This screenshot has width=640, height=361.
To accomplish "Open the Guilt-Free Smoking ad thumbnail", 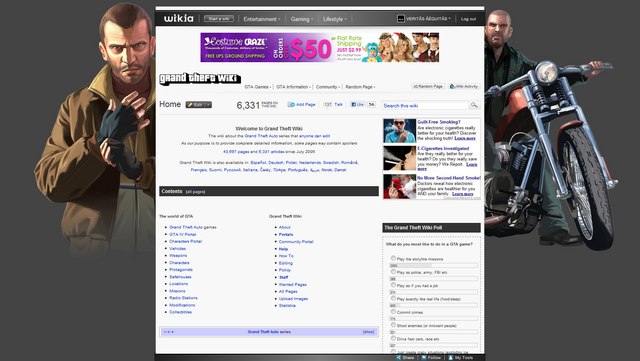I will pyautogui.click(x=399, y=131).
